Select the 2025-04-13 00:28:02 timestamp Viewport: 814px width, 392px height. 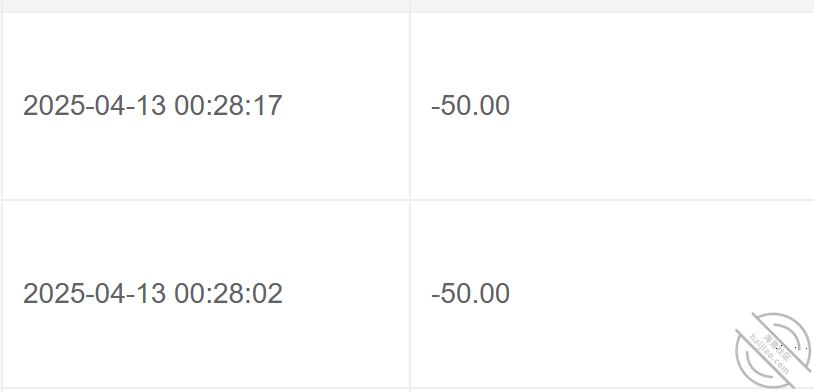point(153,293)
